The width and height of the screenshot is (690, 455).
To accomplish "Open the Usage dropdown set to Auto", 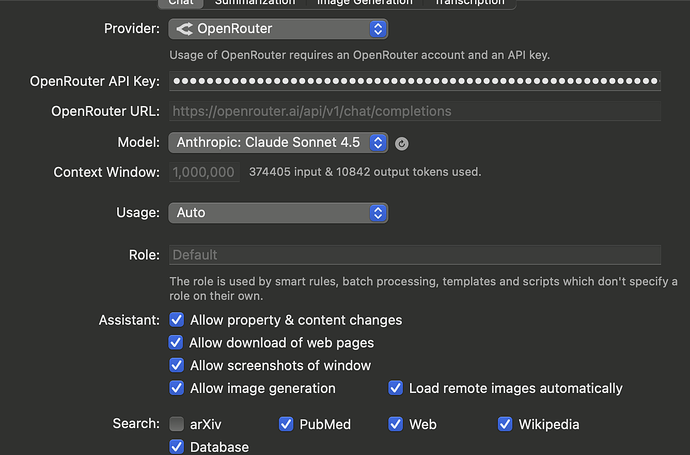I will 278,212.
